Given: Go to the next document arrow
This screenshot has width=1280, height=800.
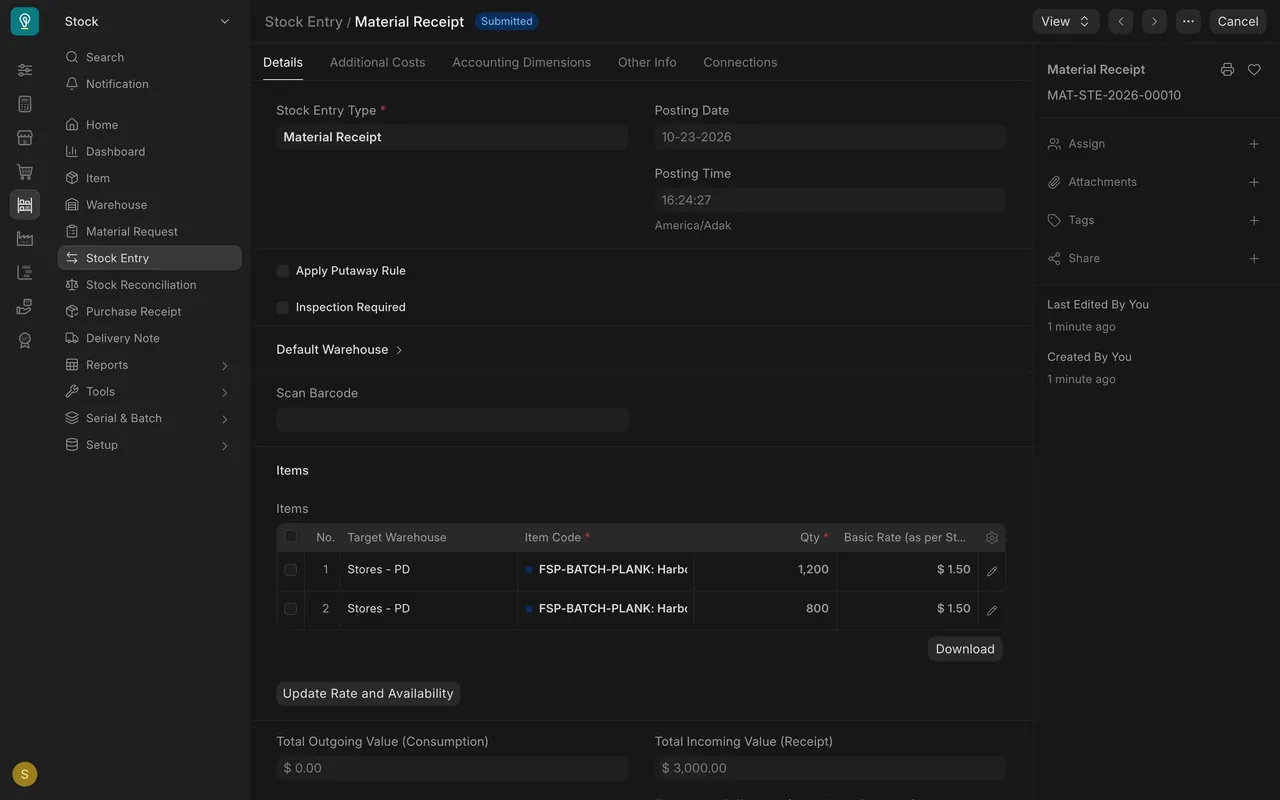Looking at the screenshot, I should click(1155, 21).
